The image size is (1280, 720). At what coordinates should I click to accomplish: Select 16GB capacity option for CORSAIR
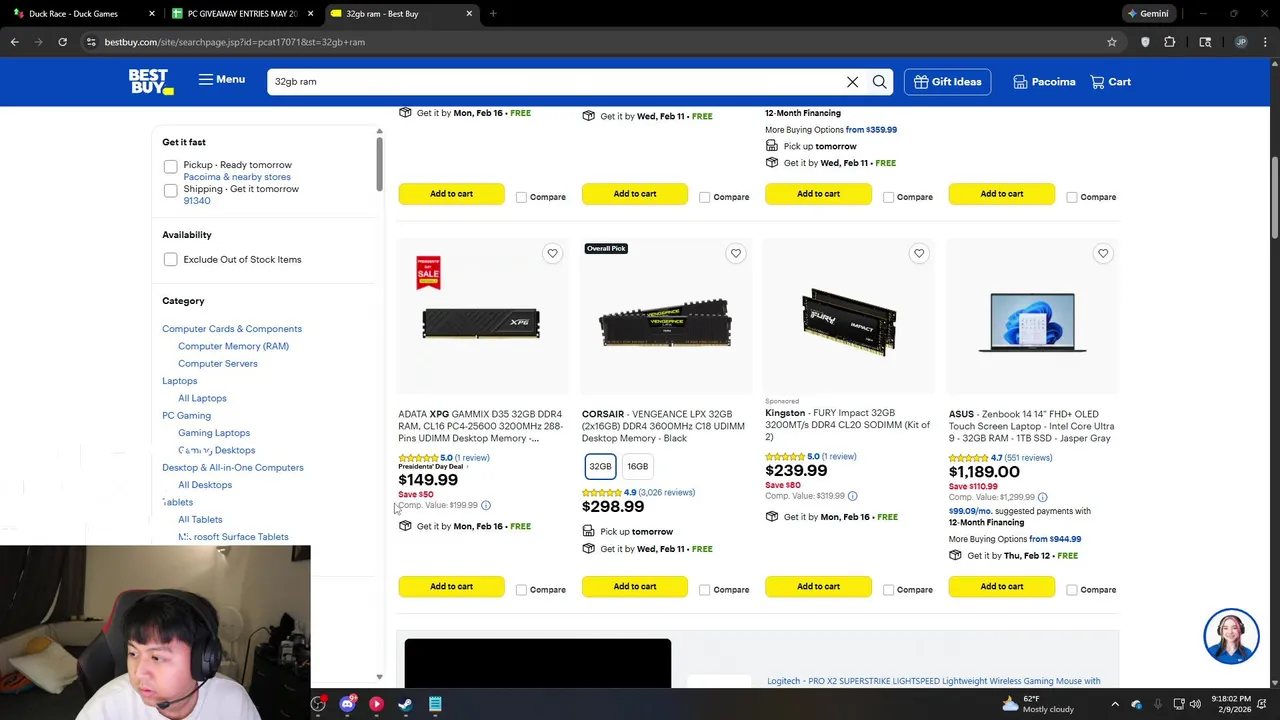coord(637,466)
